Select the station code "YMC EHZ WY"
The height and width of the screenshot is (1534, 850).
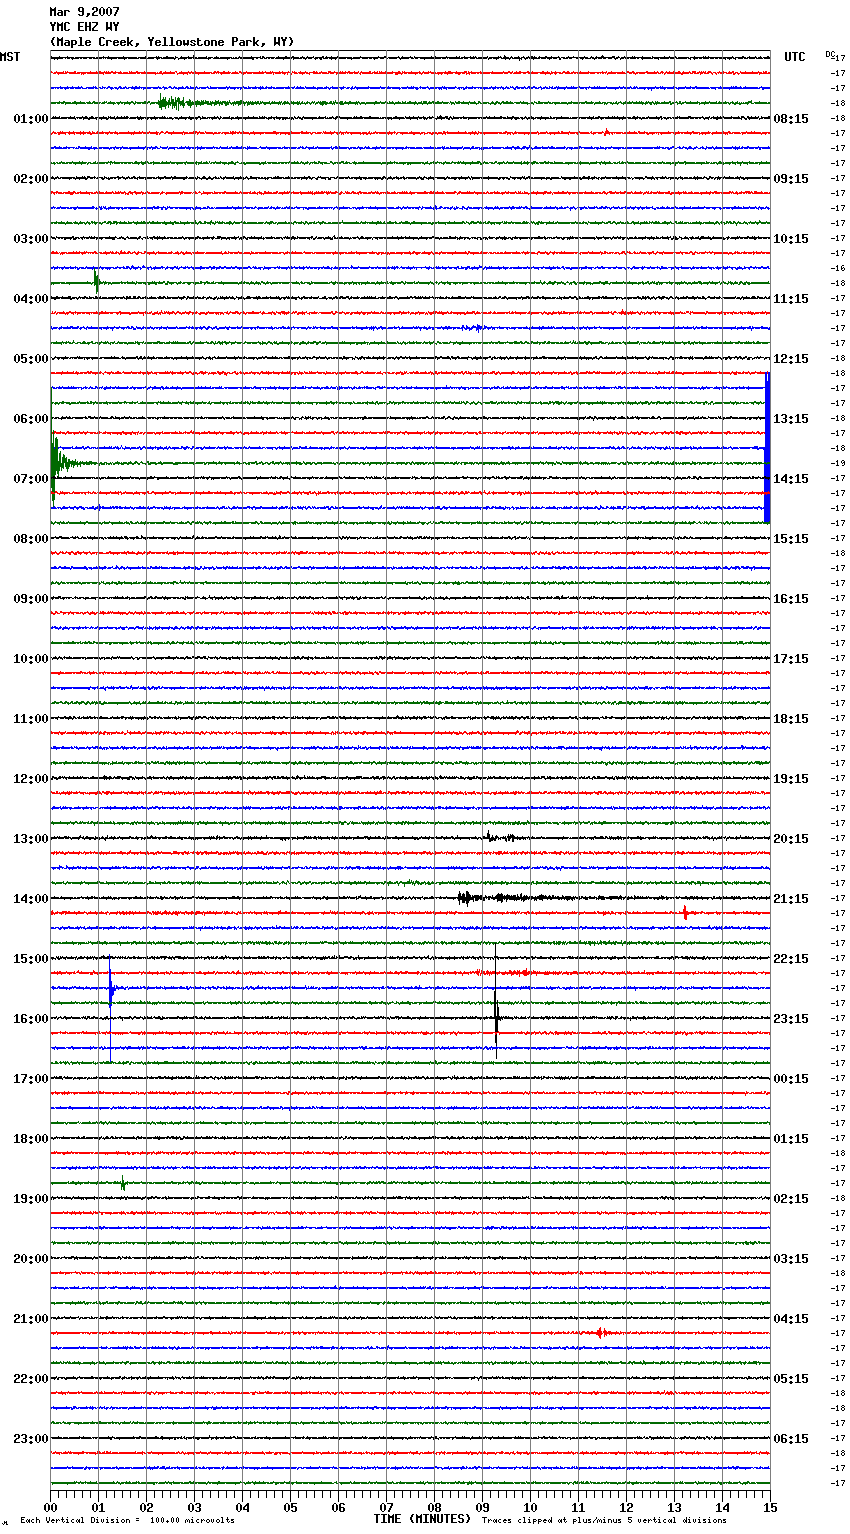(x=84, y=27)
